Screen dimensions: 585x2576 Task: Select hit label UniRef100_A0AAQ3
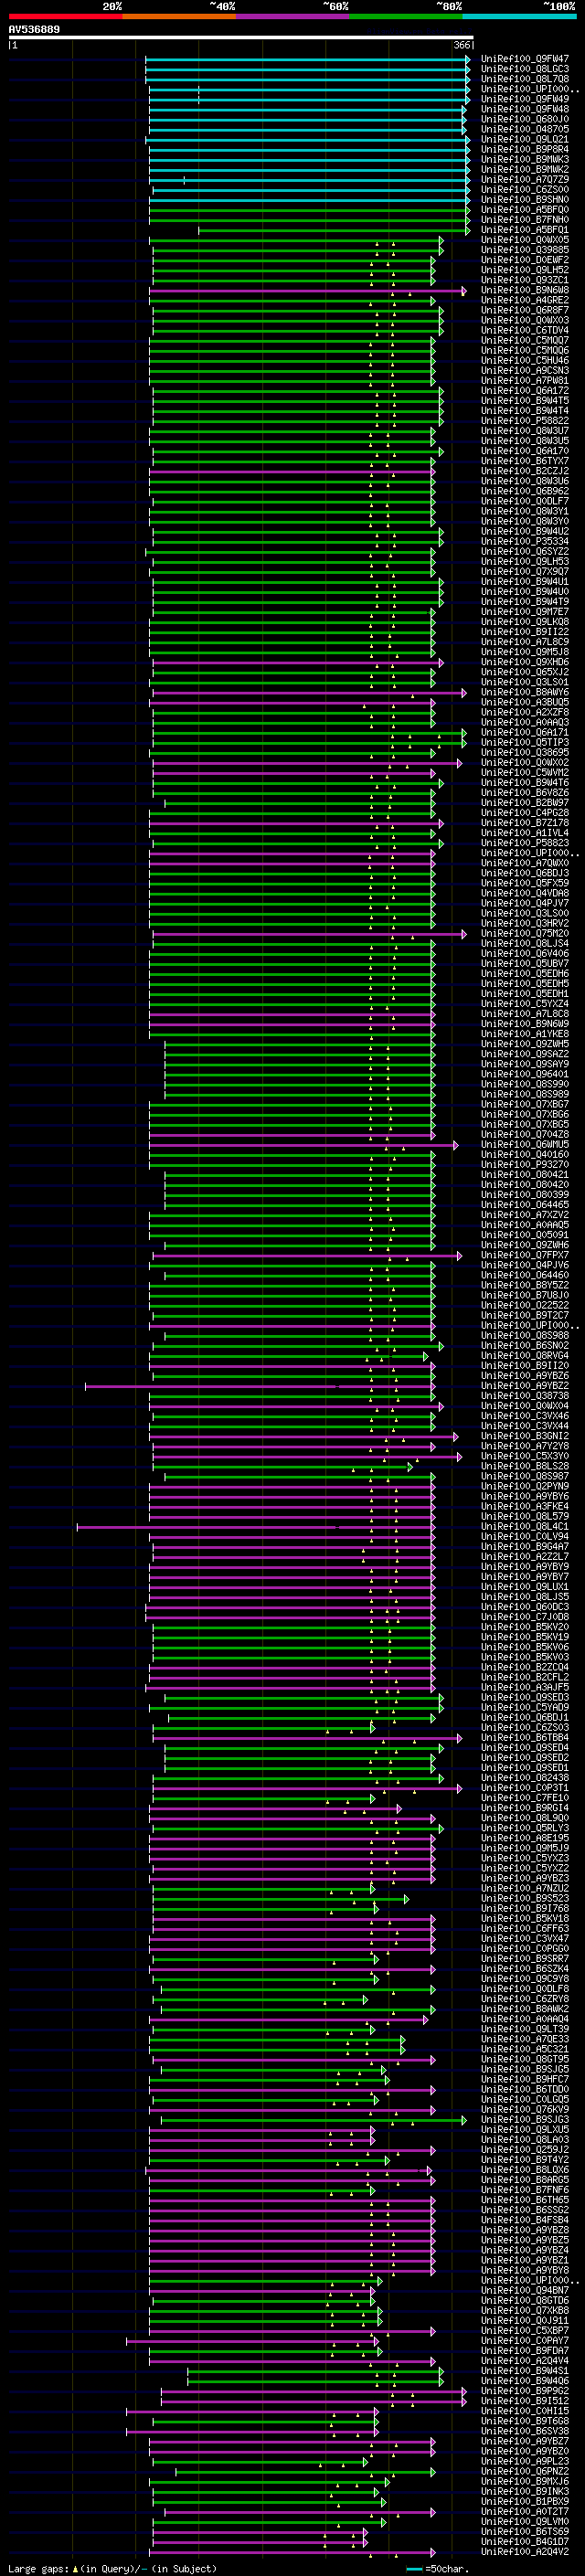click(525, 723)
